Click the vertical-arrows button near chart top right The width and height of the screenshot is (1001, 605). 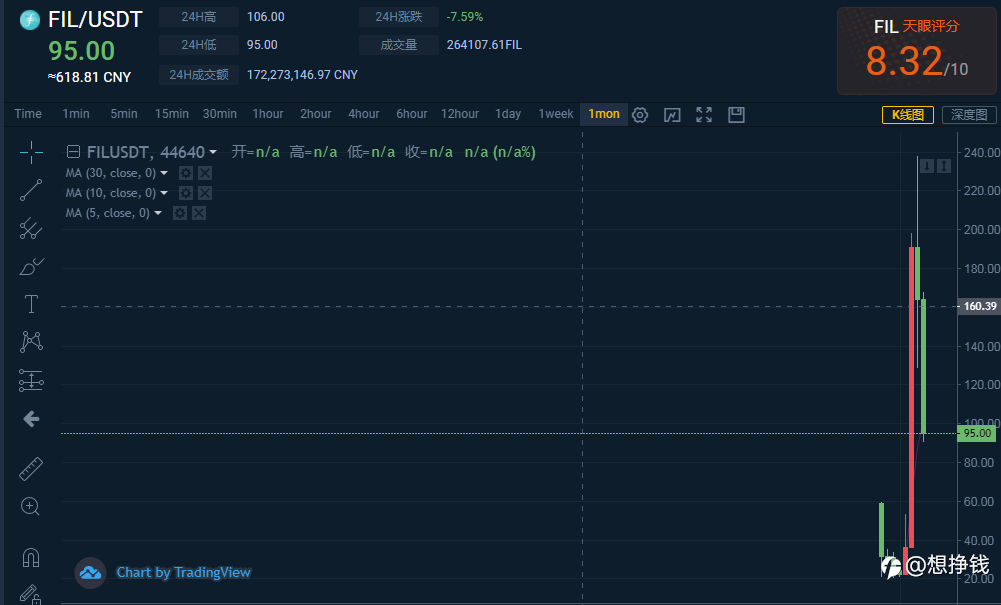(x=944, y=166)
